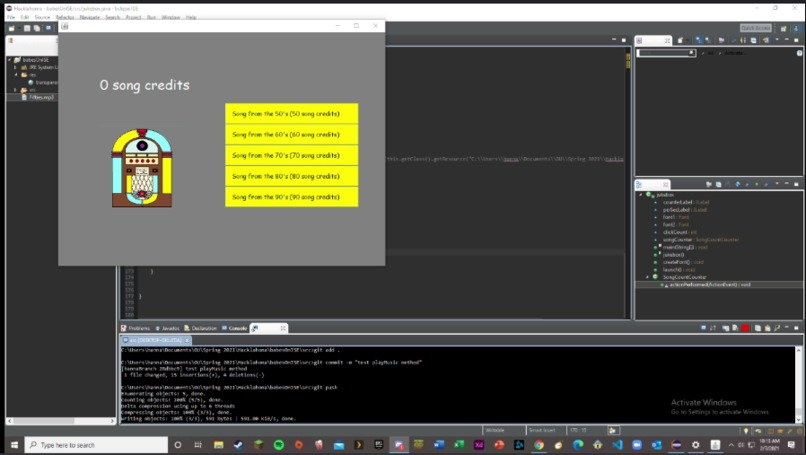Image resolution: width=806 pixels, height=455 pixels.
Task: Collapse the jukebox class in Outline
Action: [640, 195]
